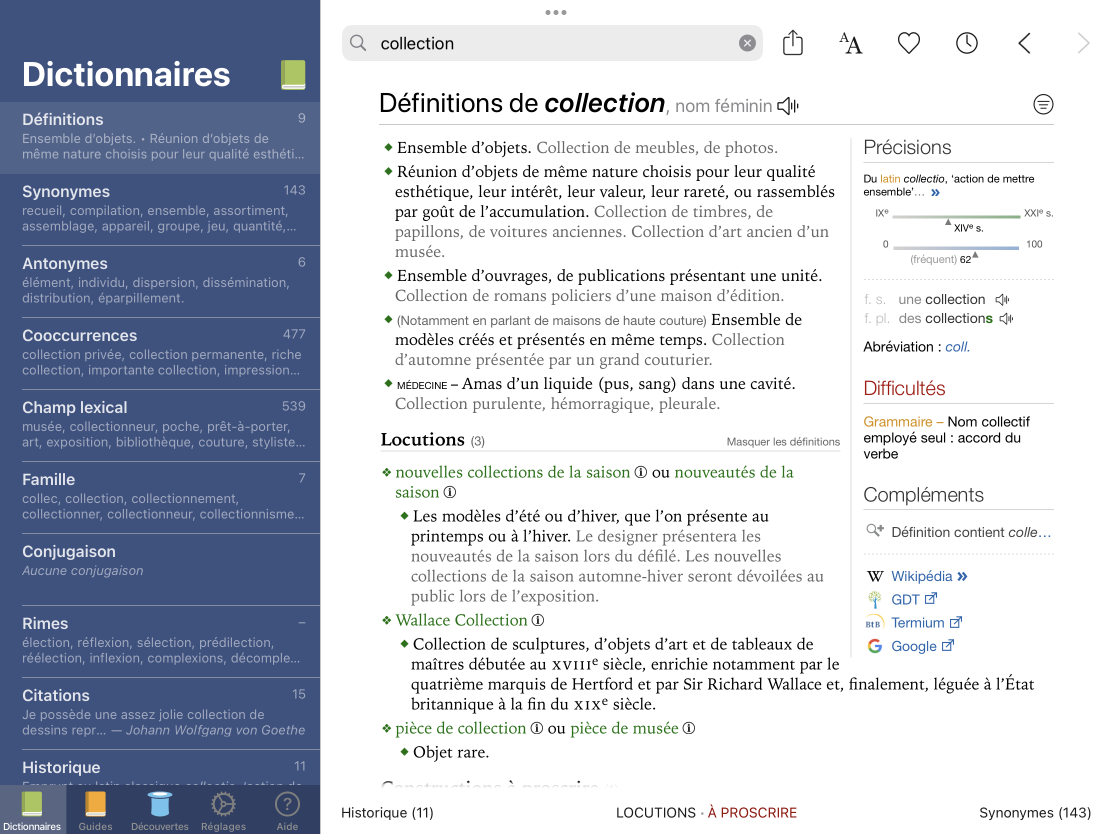Tap the three-dots multitasking handle
This screenshot has width=1112, height=834.
pos(555,12)
